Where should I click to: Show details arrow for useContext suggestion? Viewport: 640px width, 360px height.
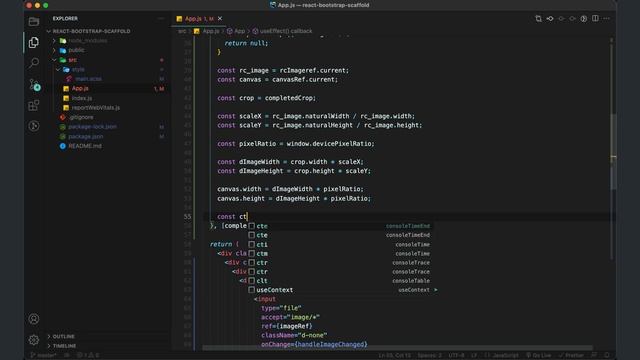pyautogui.click(x=436, y=290)
